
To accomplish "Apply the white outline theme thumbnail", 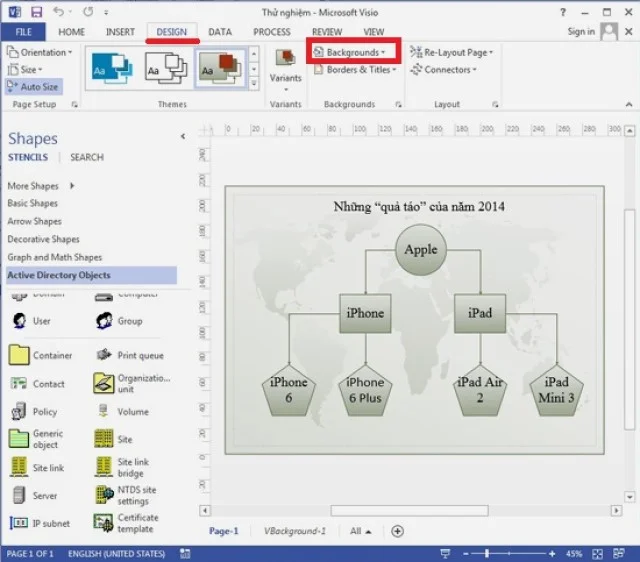I will (x=166, y=67).
